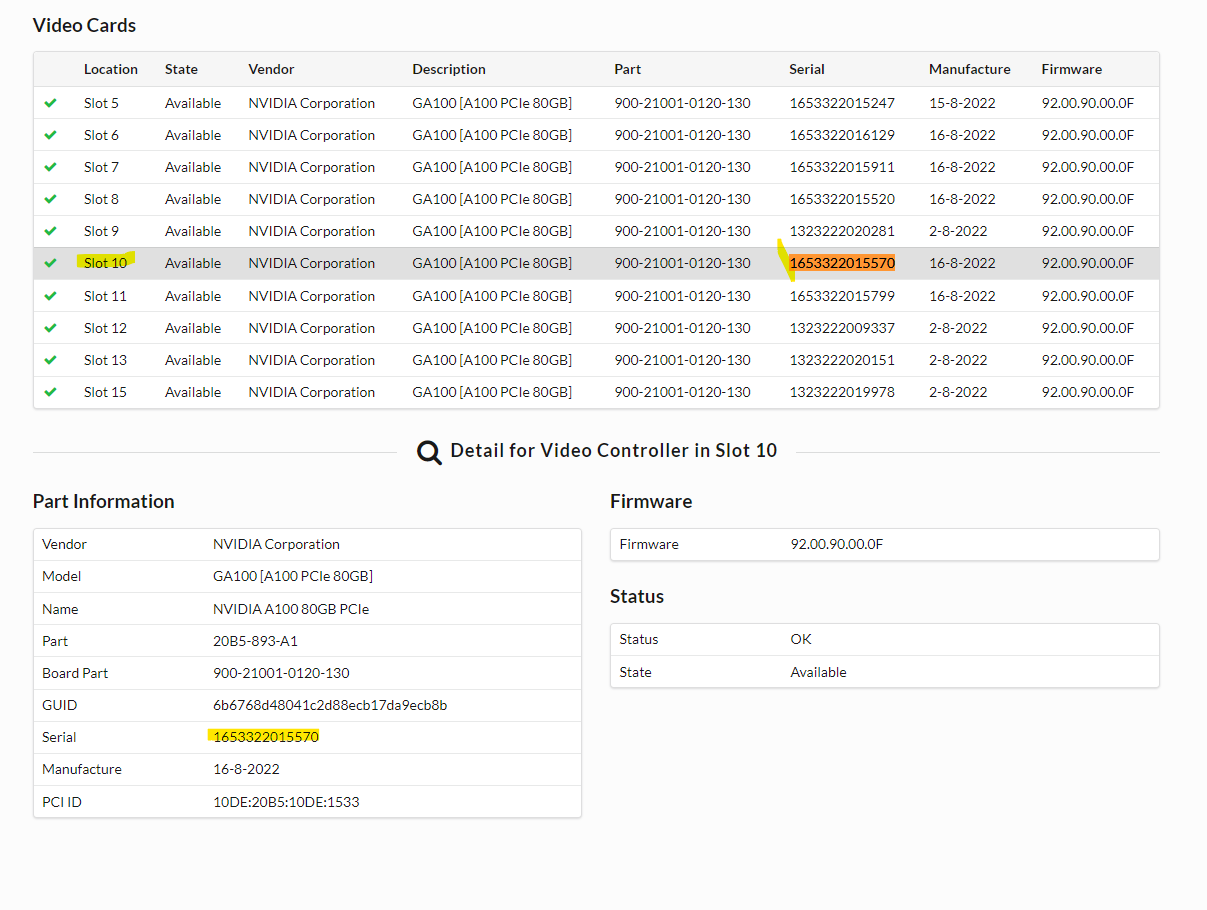1207x910 pixels.
Task: Click the green status check icon for Slot 15
Action: (x=51, y=391)
